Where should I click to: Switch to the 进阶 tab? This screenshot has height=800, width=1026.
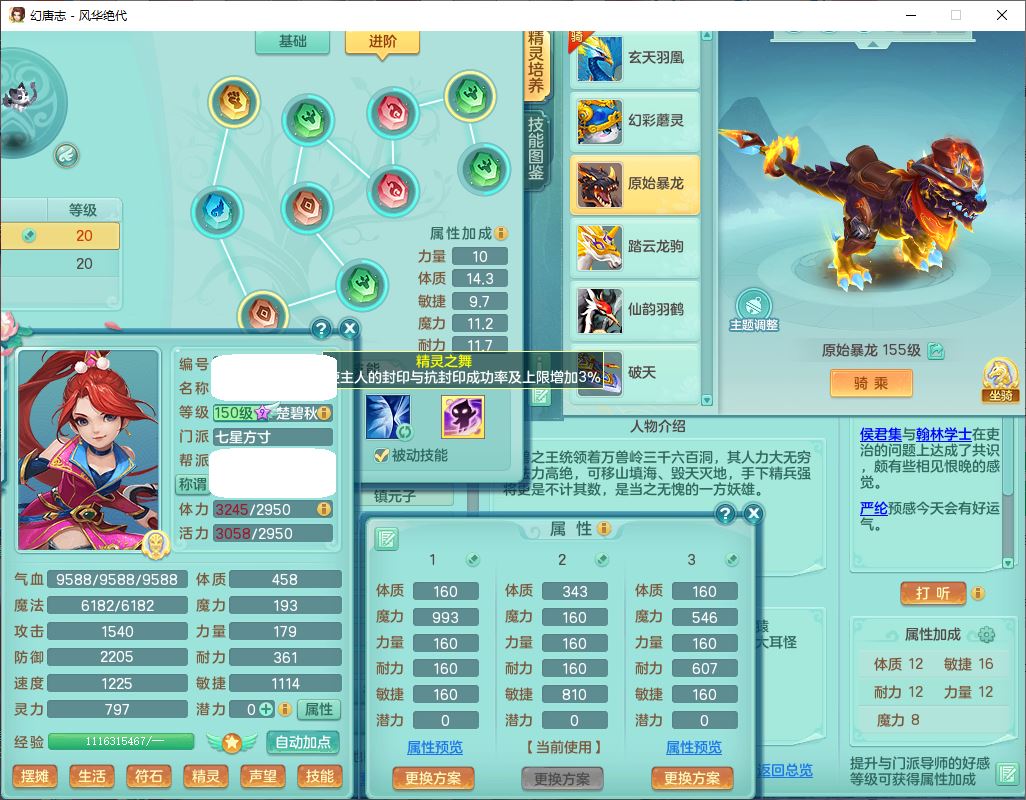click(382, 41)
